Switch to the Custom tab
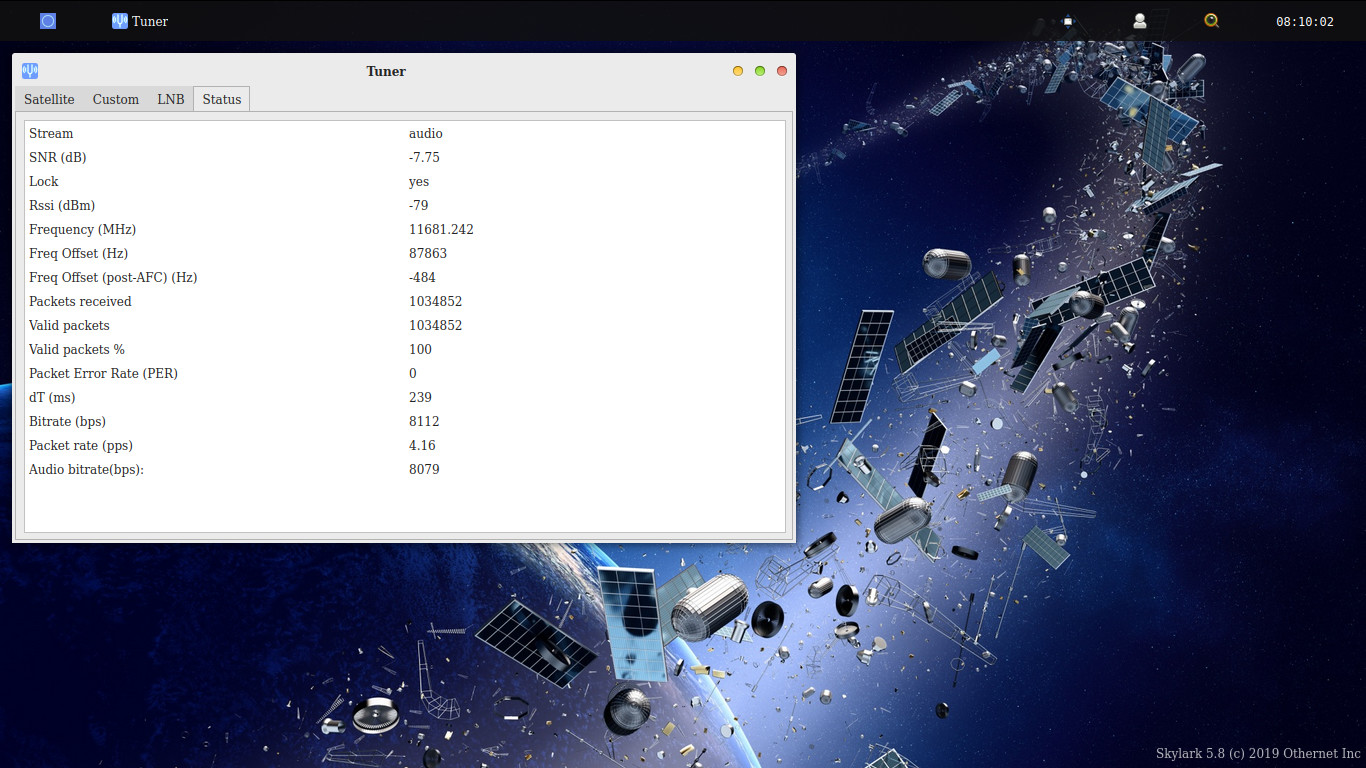The width and height of the screenshot is (1366, 768). [x=116, y=99]
